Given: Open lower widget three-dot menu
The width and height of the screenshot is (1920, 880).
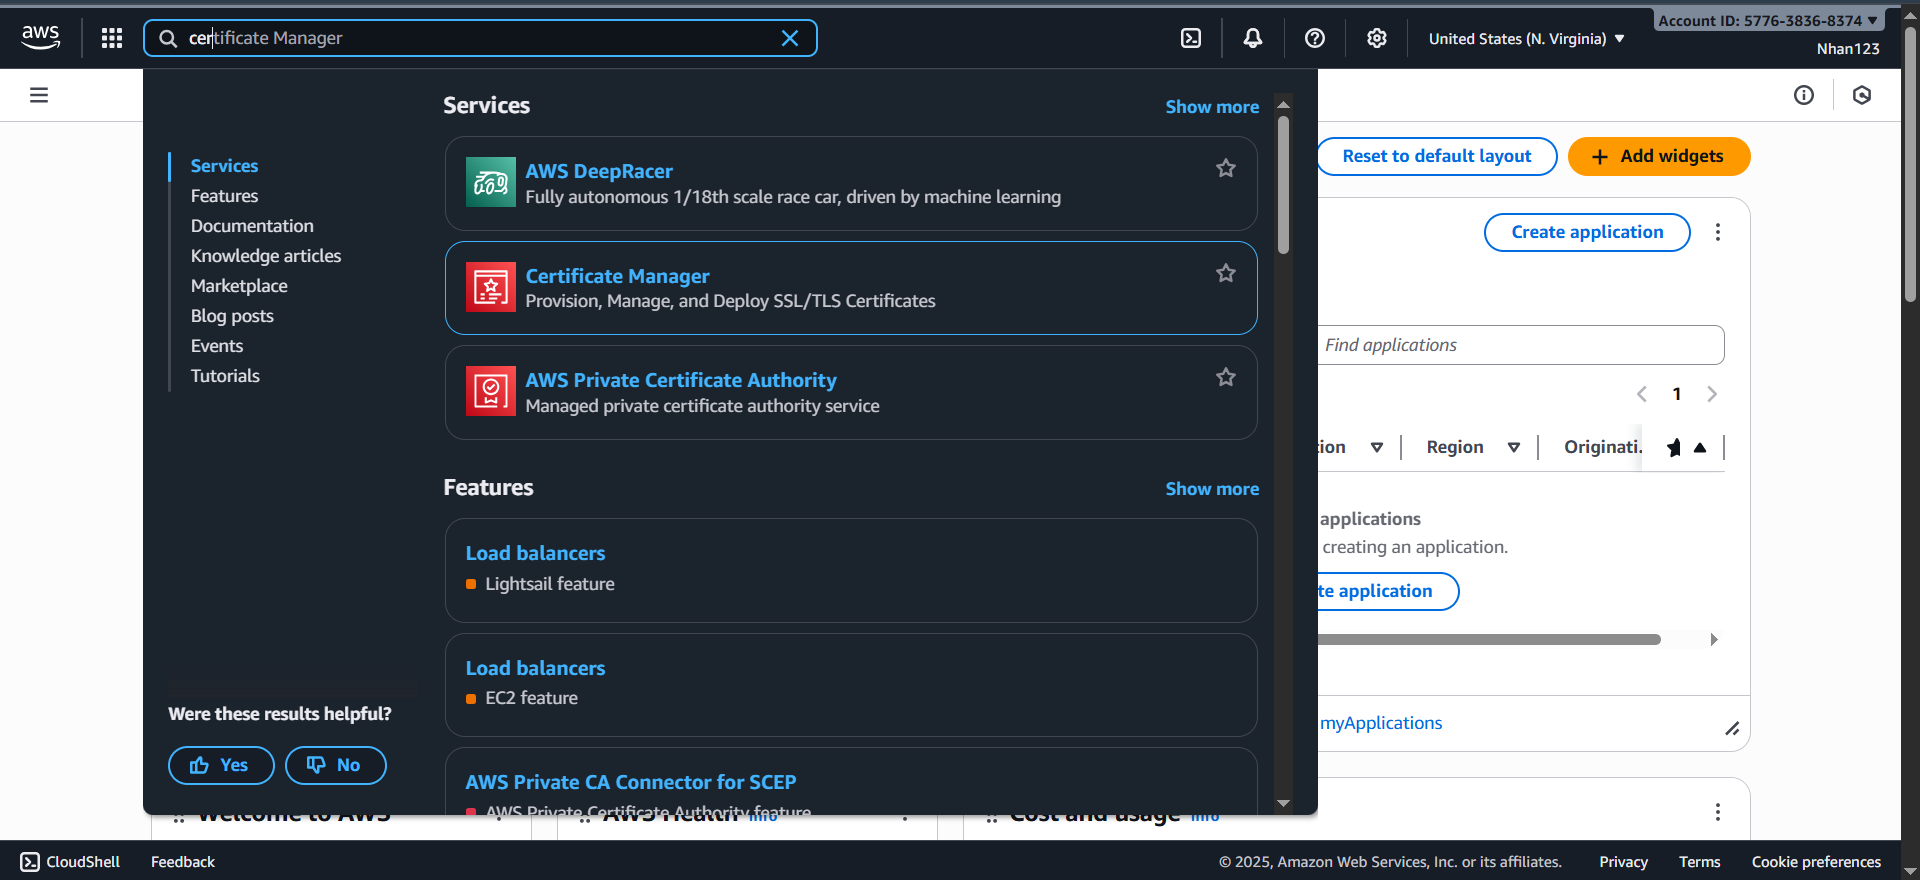Looking at the screenshot, I should (1718, 812).
